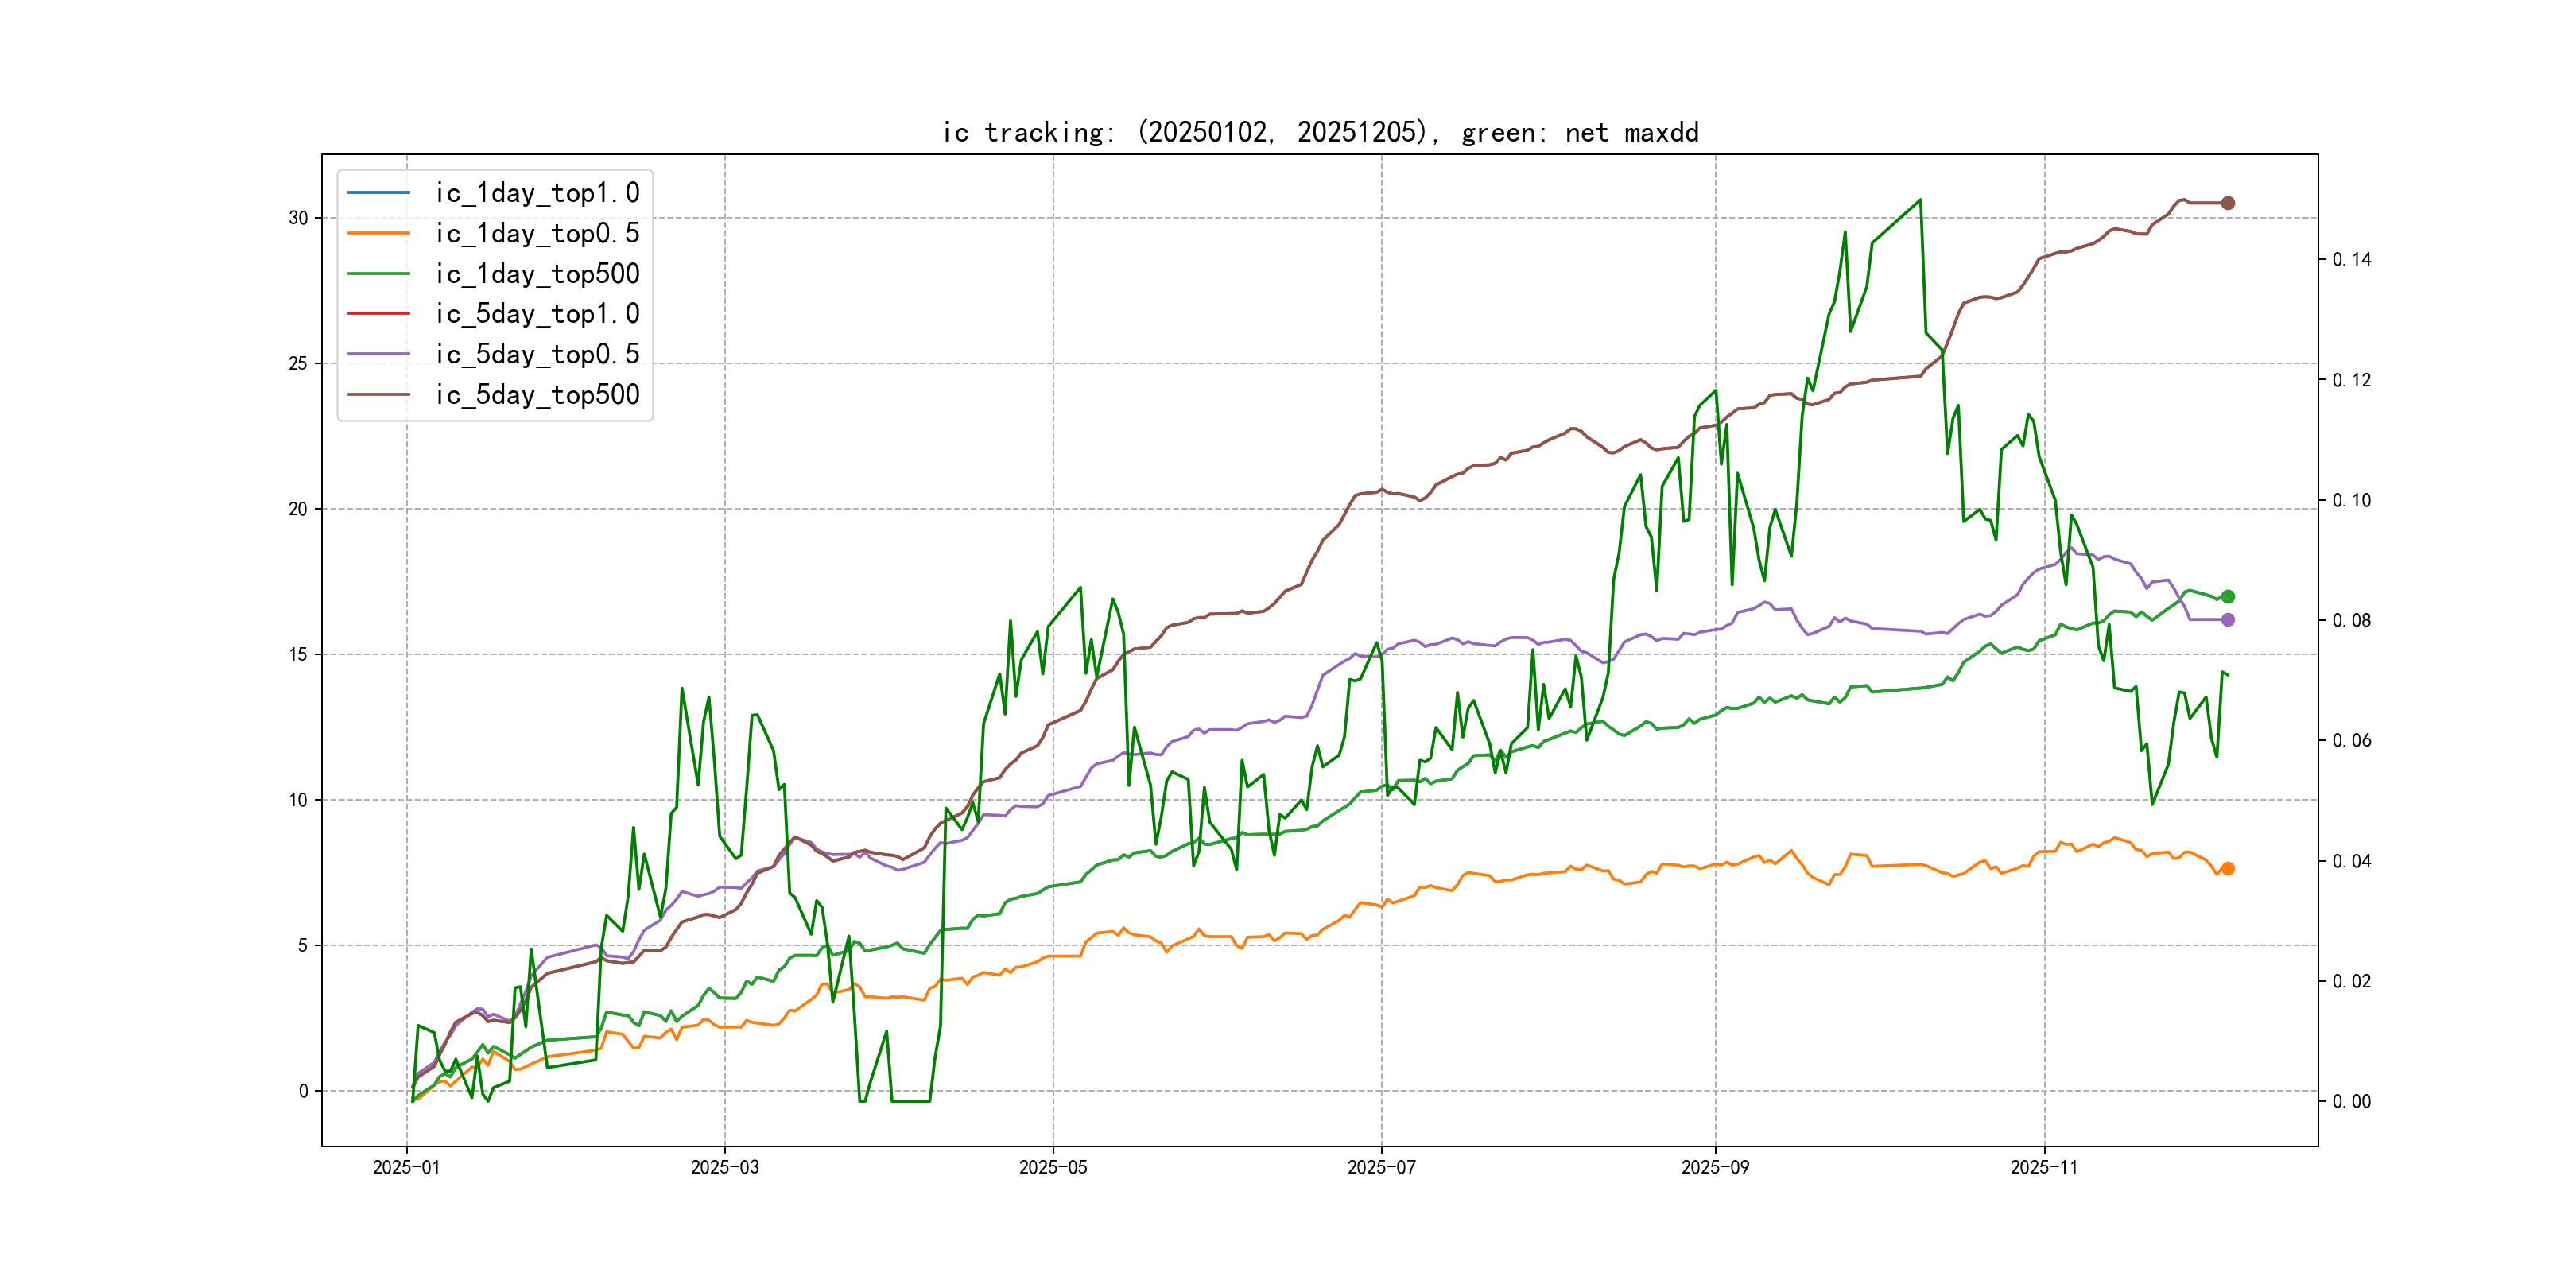2576x1288 pixels.
Task: Click the 0.14 right y-axis label
Action: (x=2351, y=260)
